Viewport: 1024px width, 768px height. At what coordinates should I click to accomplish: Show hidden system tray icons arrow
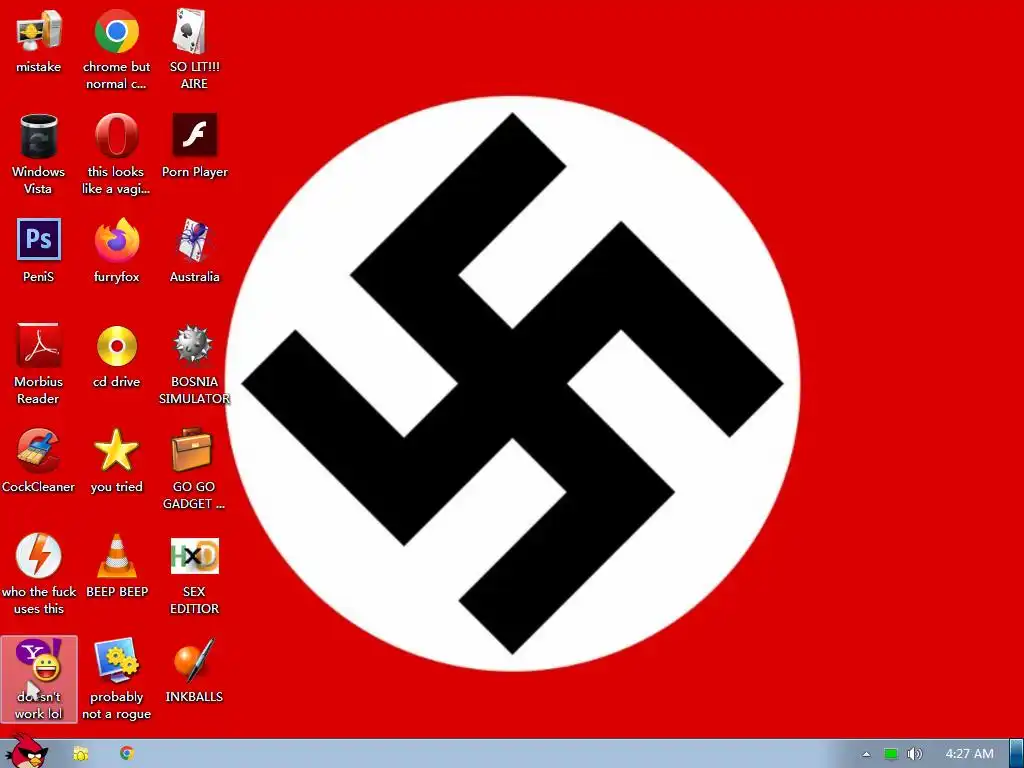pyautogui.click(x=866, y=754)
